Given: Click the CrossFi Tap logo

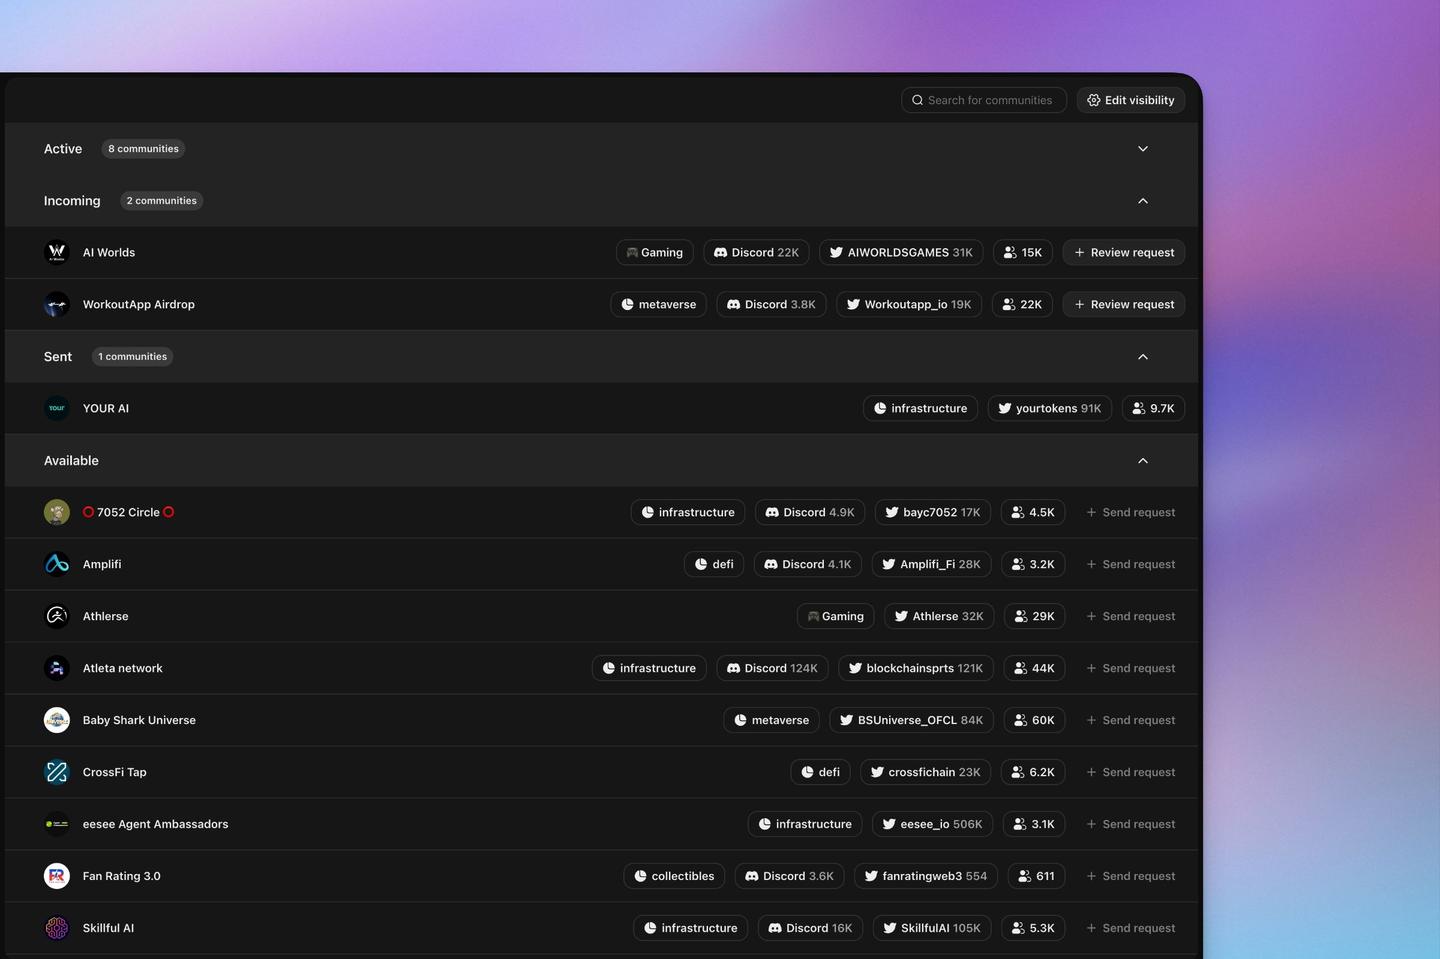Looking at the screenshot, I should [x=57, y=772].
